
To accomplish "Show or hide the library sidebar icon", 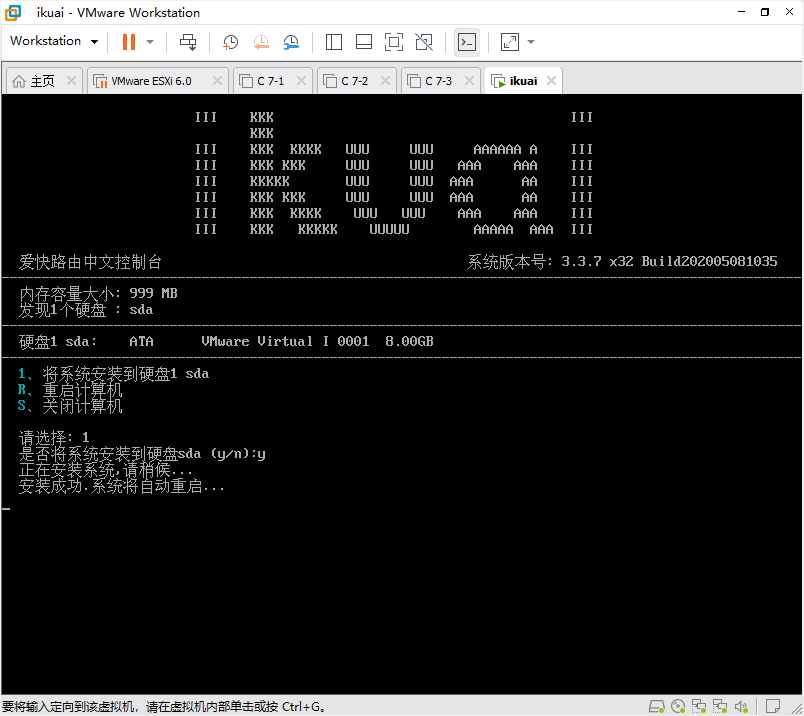I will click(x=334, y=42).
